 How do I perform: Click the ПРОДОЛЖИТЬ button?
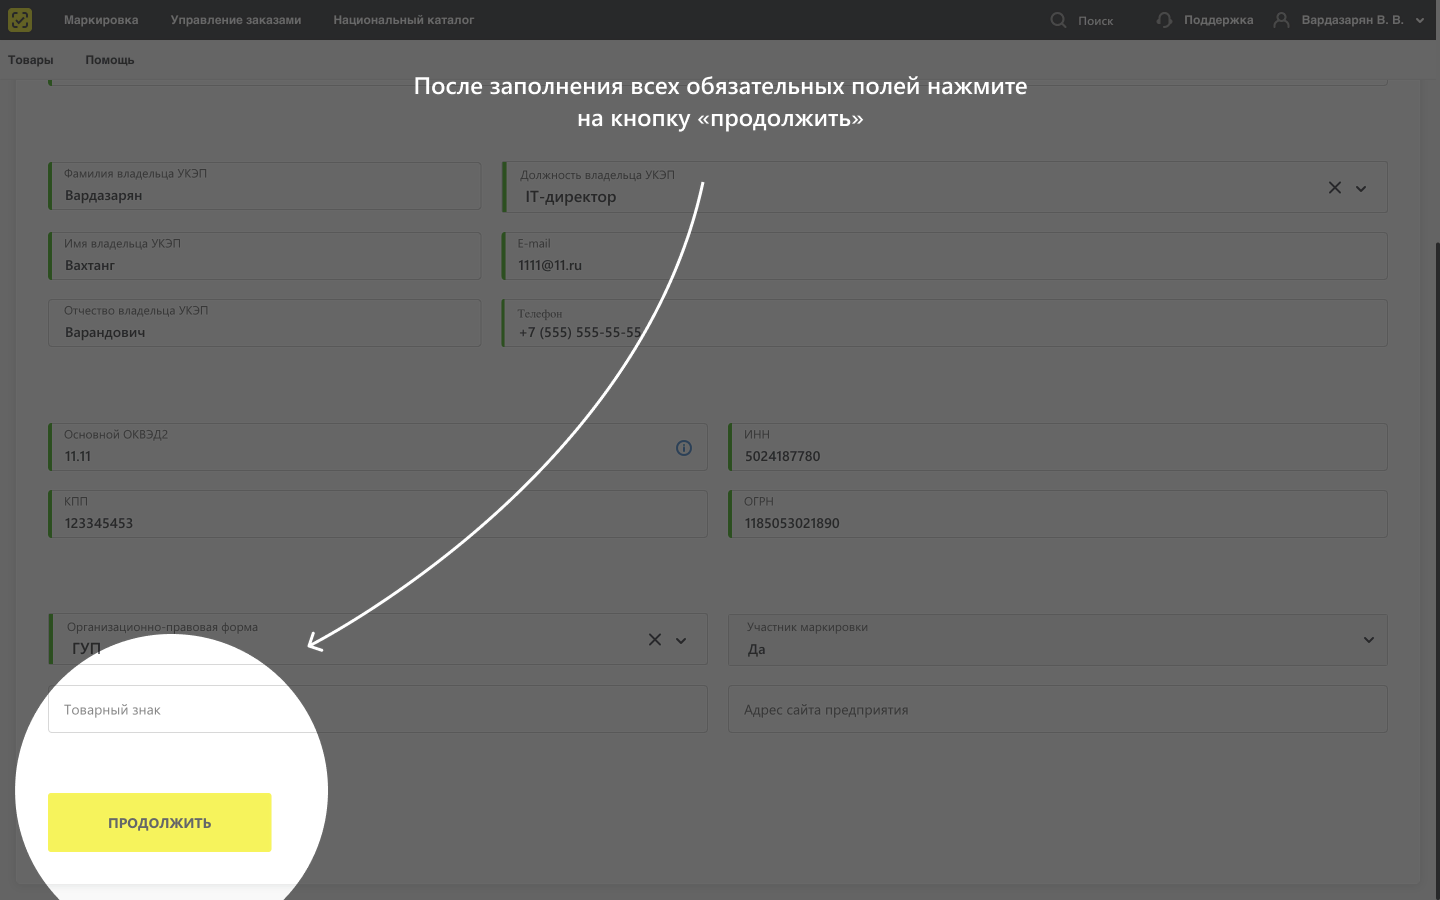160,823
